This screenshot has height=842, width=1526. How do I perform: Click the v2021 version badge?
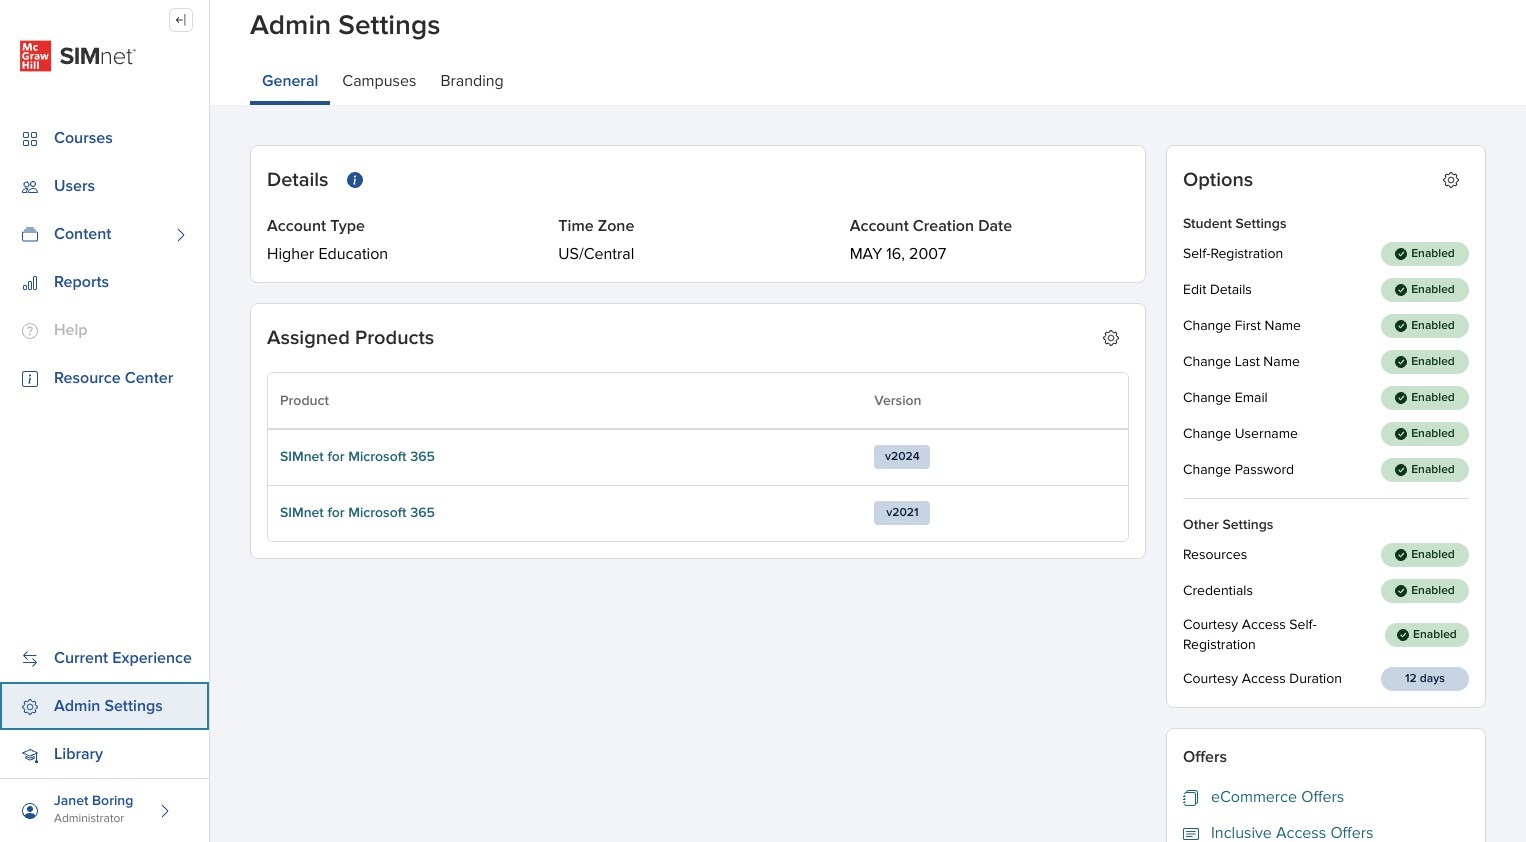click(902, 513)
